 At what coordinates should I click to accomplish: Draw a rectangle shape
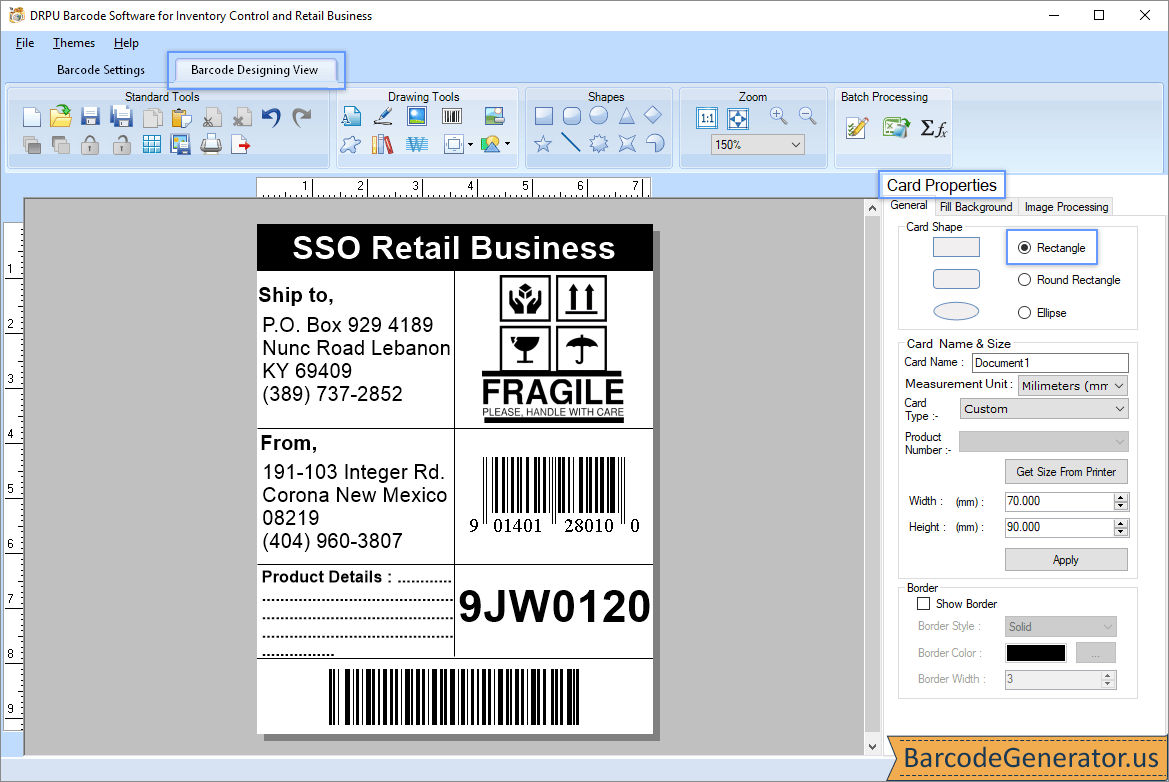point(543,116)
